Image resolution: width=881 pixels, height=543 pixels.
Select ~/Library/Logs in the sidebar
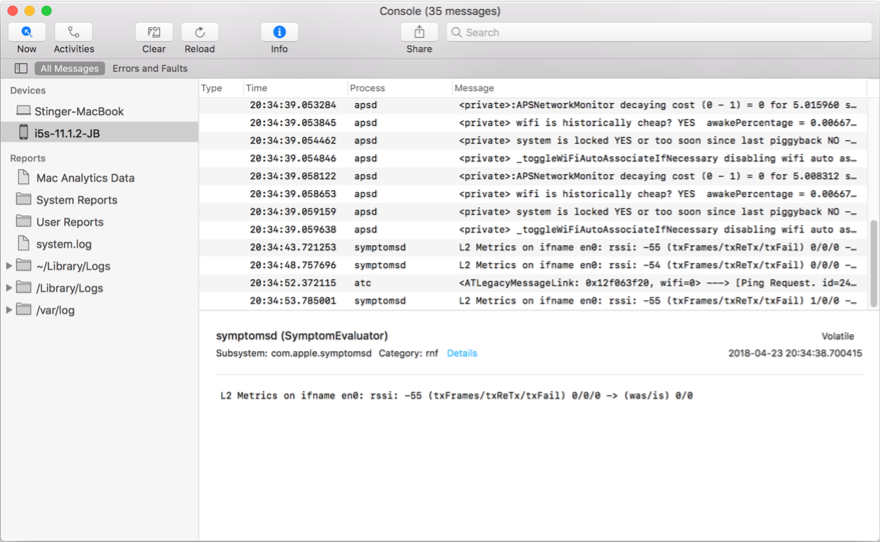tap(73, 266)
